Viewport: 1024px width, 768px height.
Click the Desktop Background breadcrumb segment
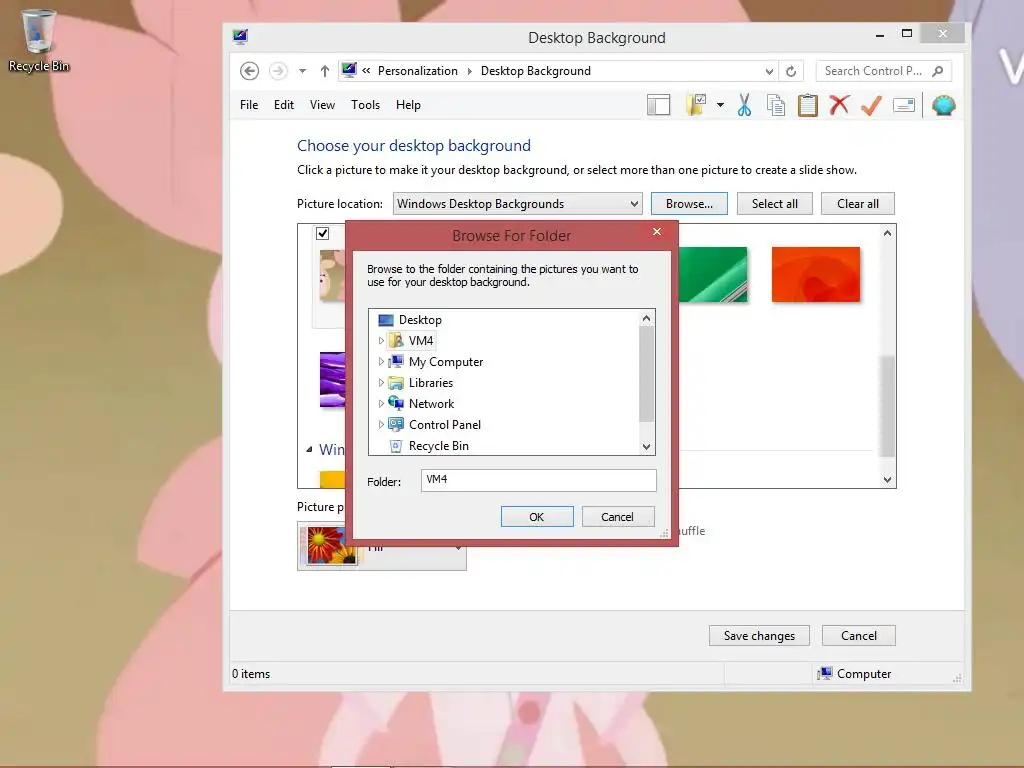(536, 71)
